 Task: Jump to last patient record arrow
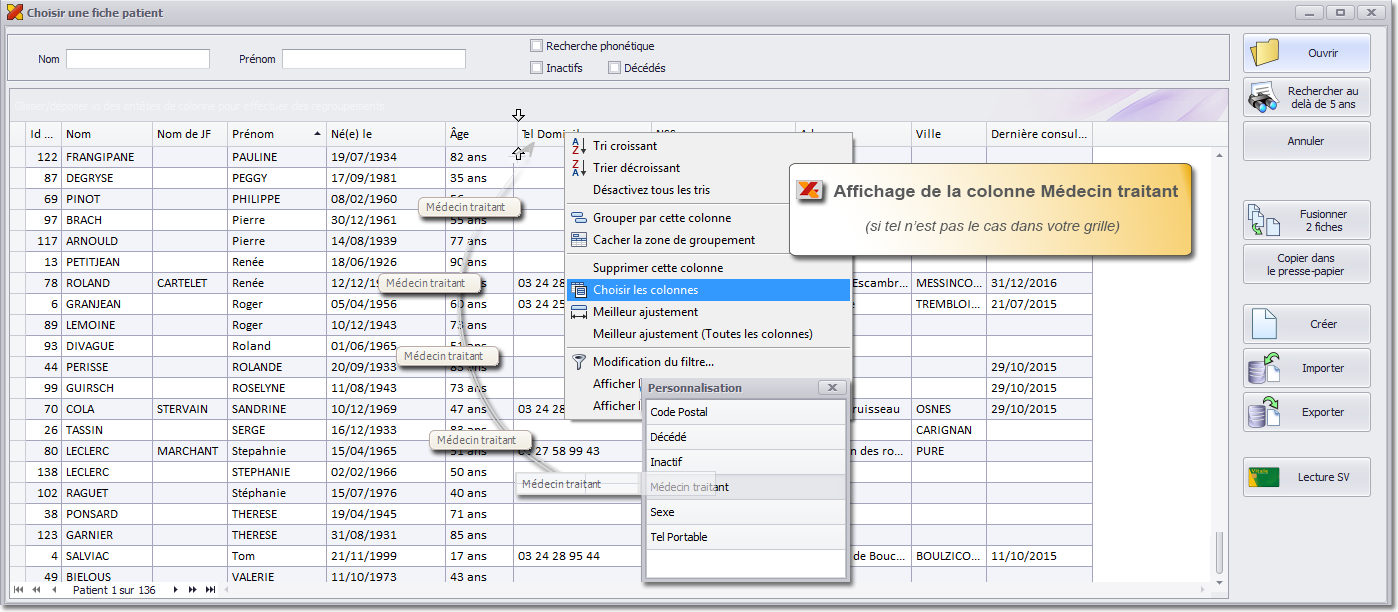click(210, 590)
